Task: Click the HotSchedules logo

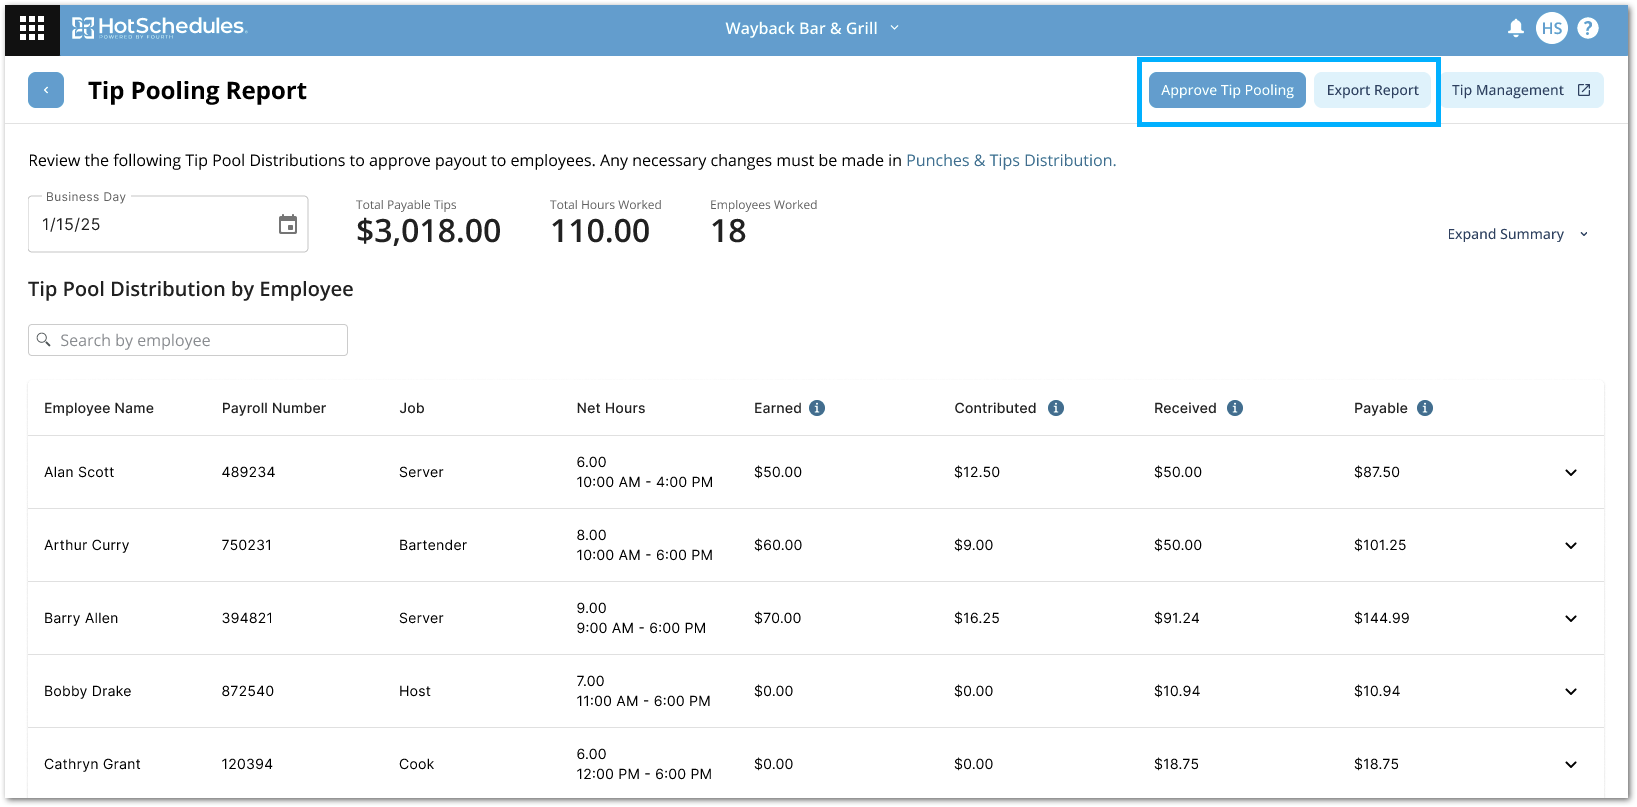Action: (x=159, y=28)
